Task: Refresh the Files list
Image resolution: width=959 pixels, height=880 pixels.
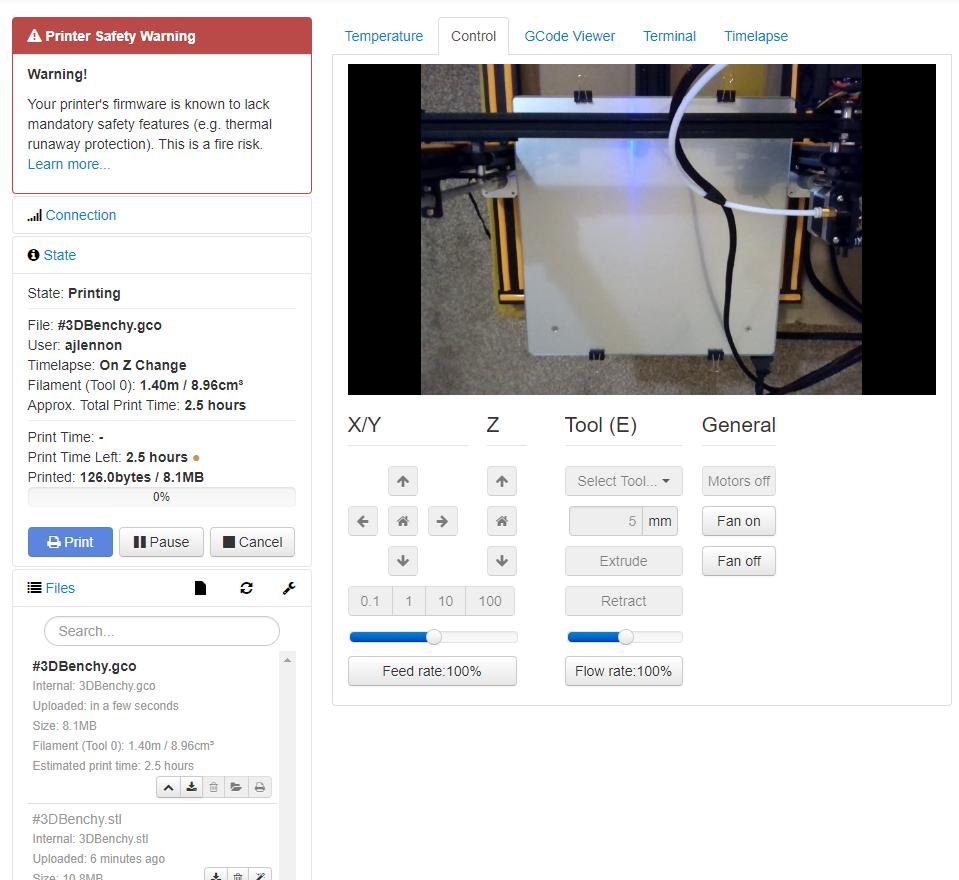Action: (246, 588)
